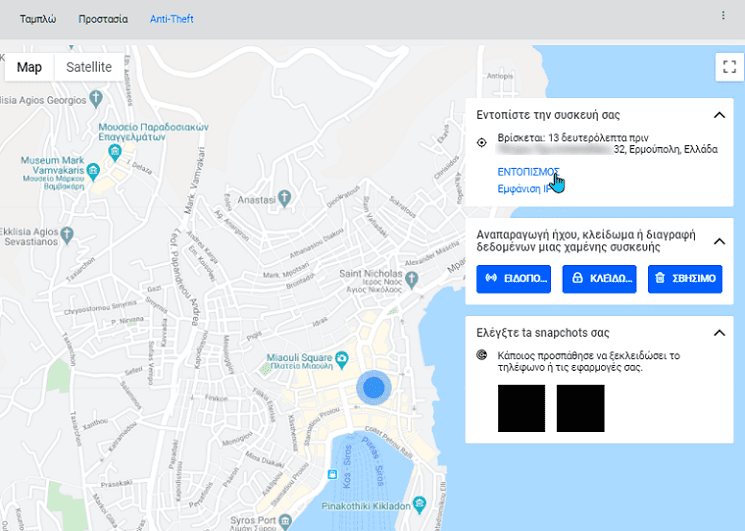This screenshot has height=531, width=745.
Task: Click the Pinakothiki Kikladon museum pin
Action: [x=420, y=504]
